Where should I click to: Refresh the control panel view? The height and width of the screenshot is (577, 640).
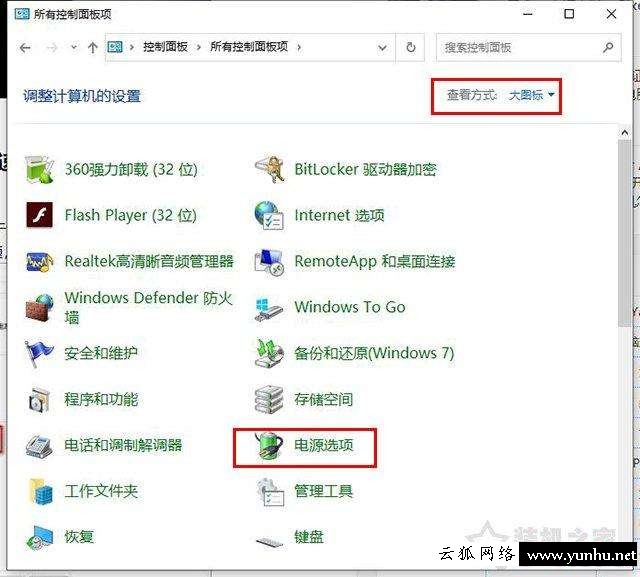coord(411,48)
